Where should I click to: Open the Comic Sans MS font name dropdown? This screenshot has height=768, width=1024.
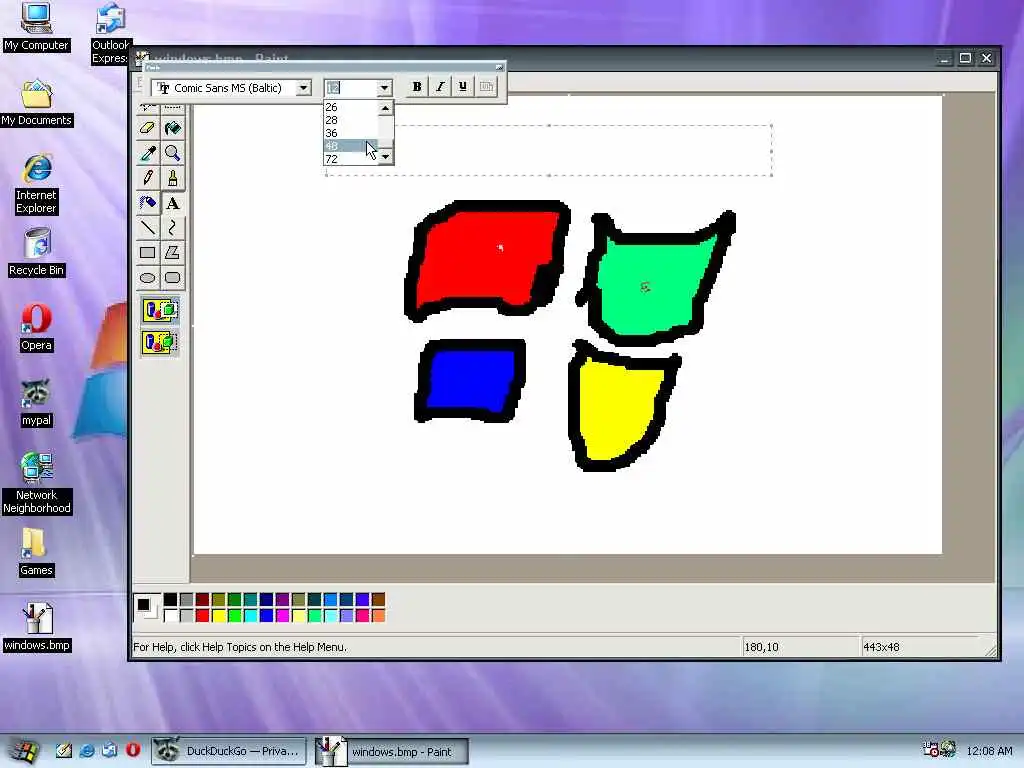coord(304,88)
